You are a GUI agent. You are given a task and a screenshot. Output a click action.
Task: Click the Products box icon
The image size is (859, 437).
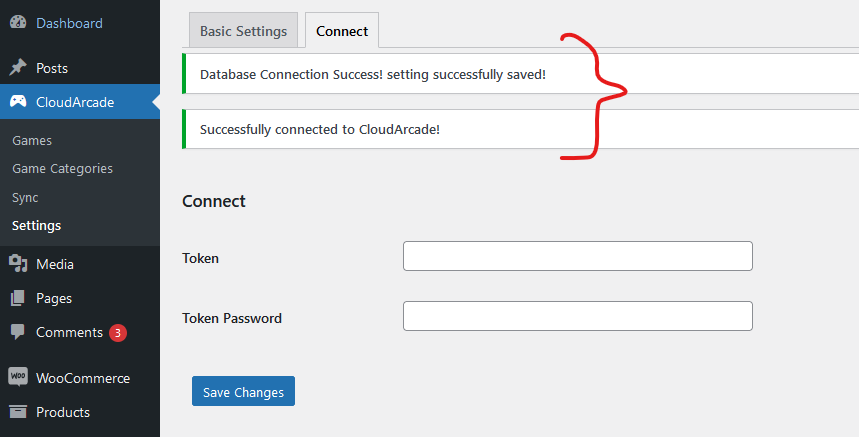[18, 412]
